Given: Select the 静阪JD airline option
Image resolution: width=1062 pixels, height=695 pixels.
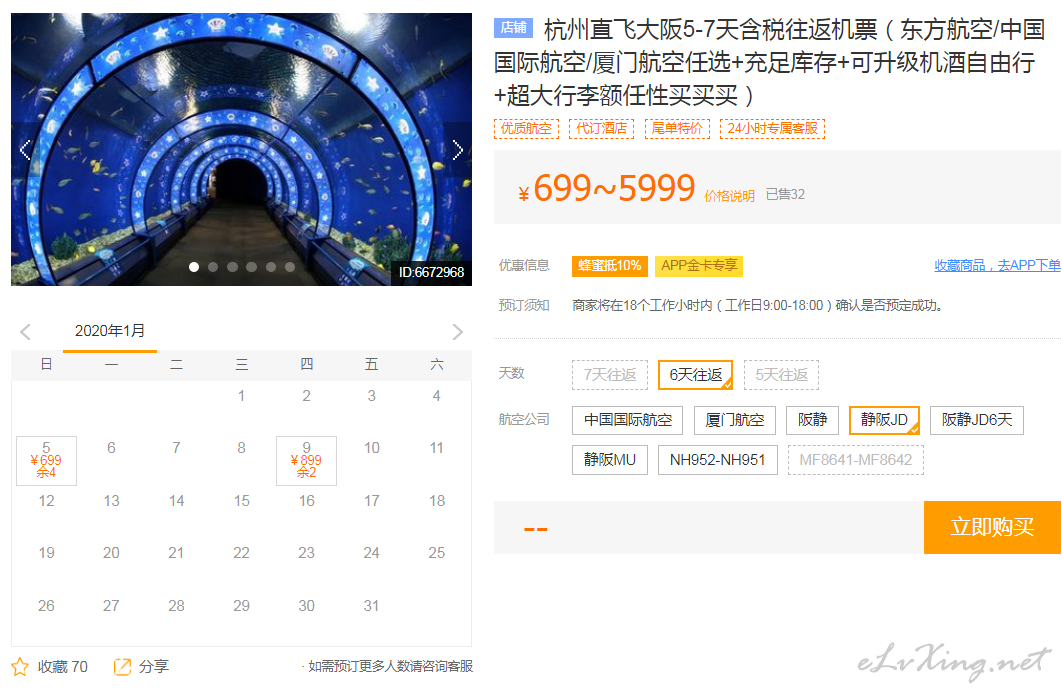Looking at the screenshot, I should (885, 420).
